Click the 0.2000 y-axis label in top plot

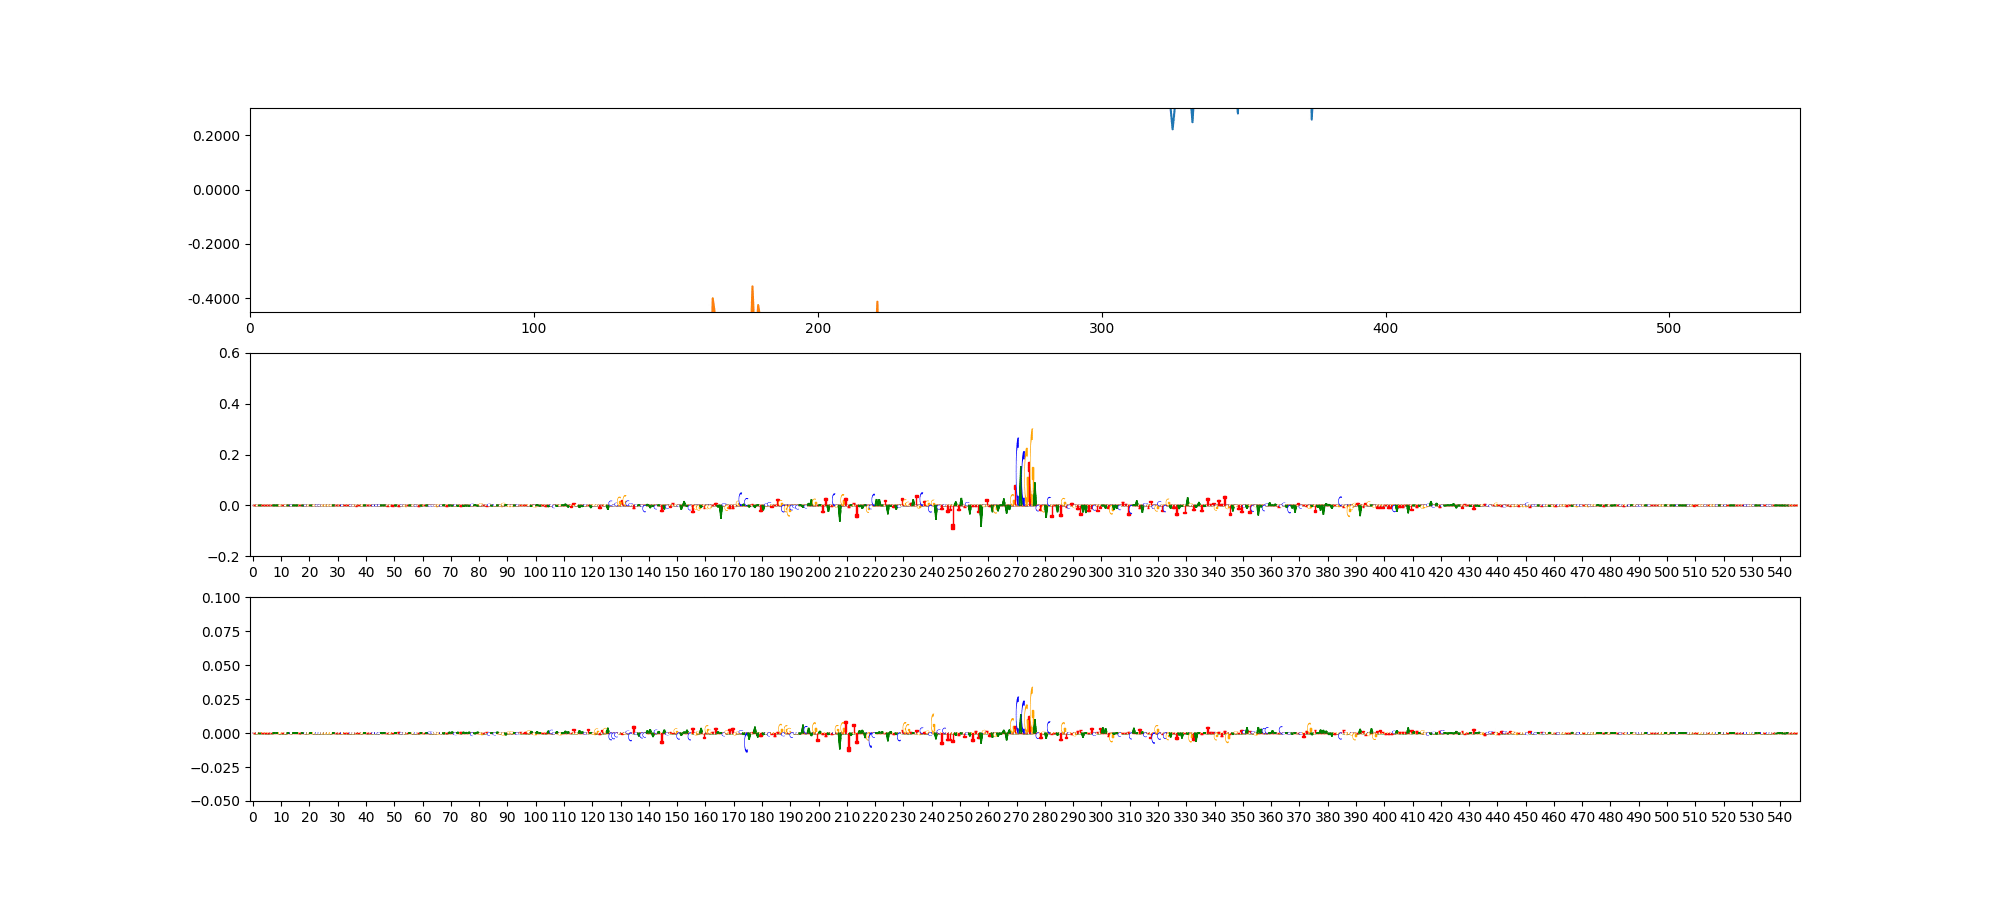tap(216, 136)
